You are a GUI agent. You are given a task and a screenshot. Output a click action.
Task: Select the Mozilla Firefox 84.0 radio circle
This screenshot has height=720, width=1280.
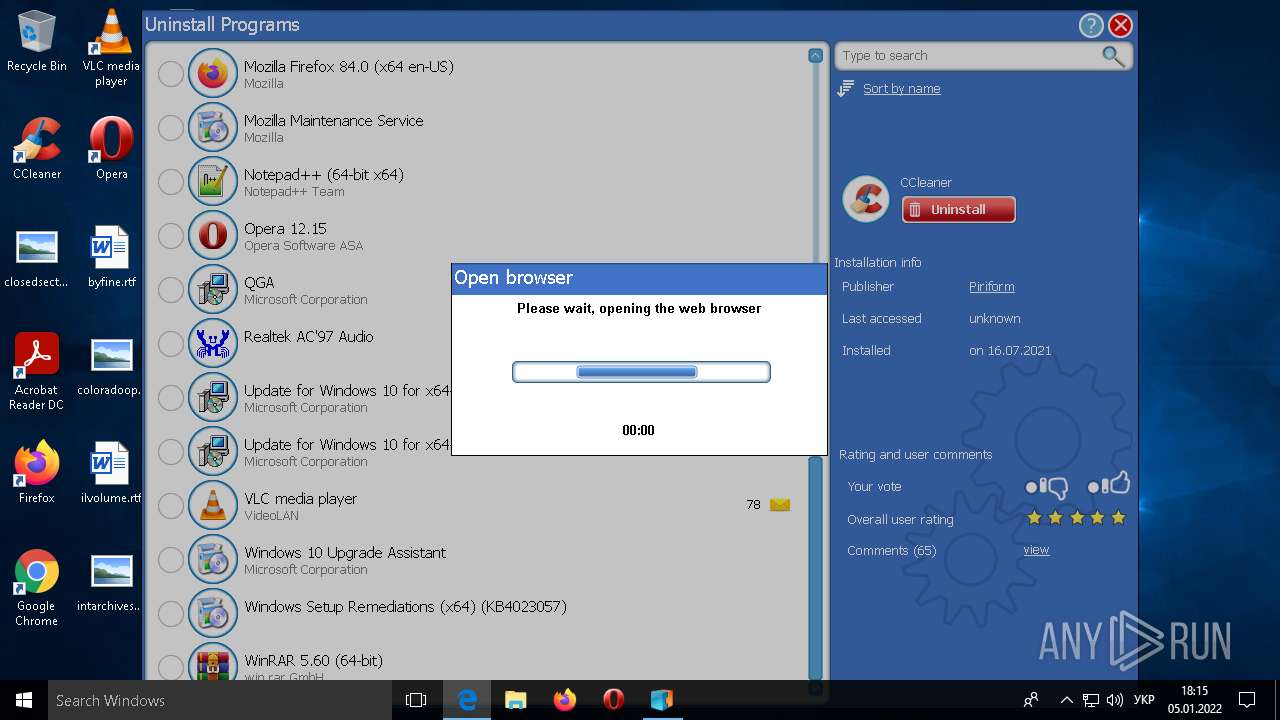pos(171,73)
